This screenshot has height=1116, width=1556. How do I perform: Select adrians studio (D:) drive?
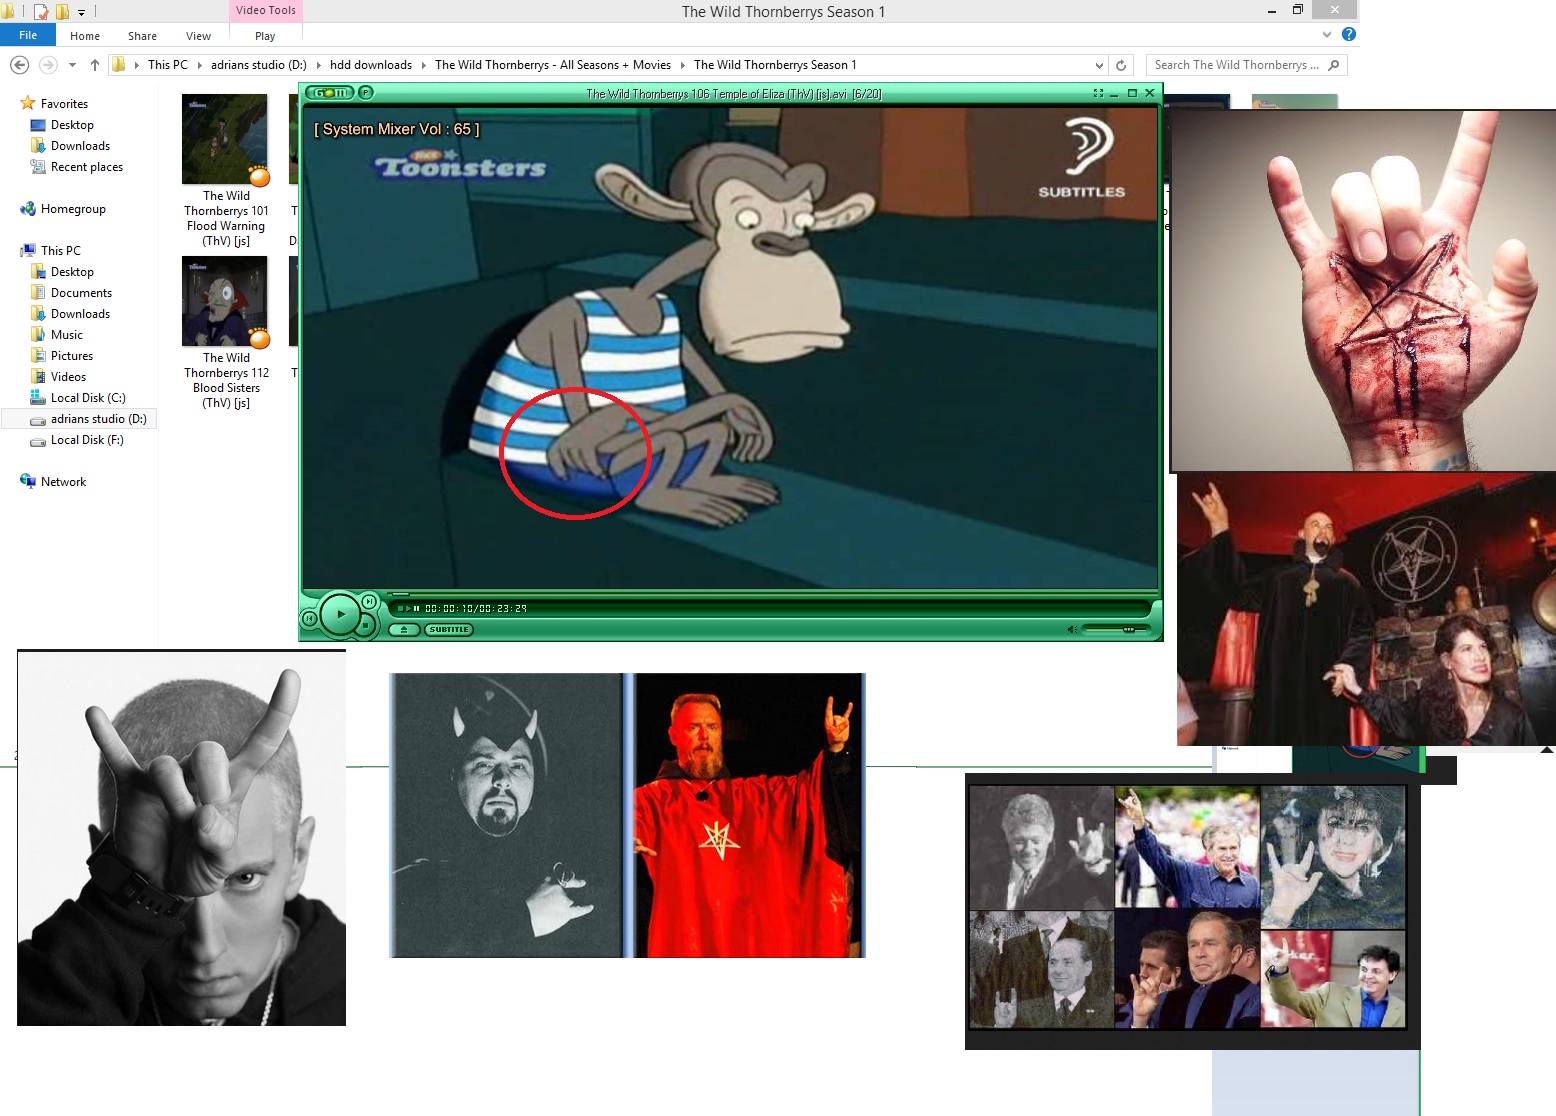pyautogui.click(x=99, y=419)
